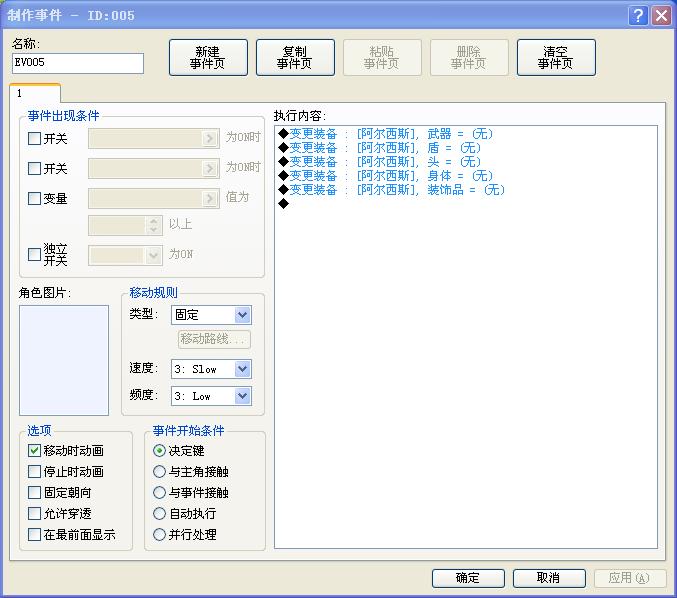Select 并行处理 trigger radio button
The height and width of the screenshot is (598, 677).
[159, 535]
